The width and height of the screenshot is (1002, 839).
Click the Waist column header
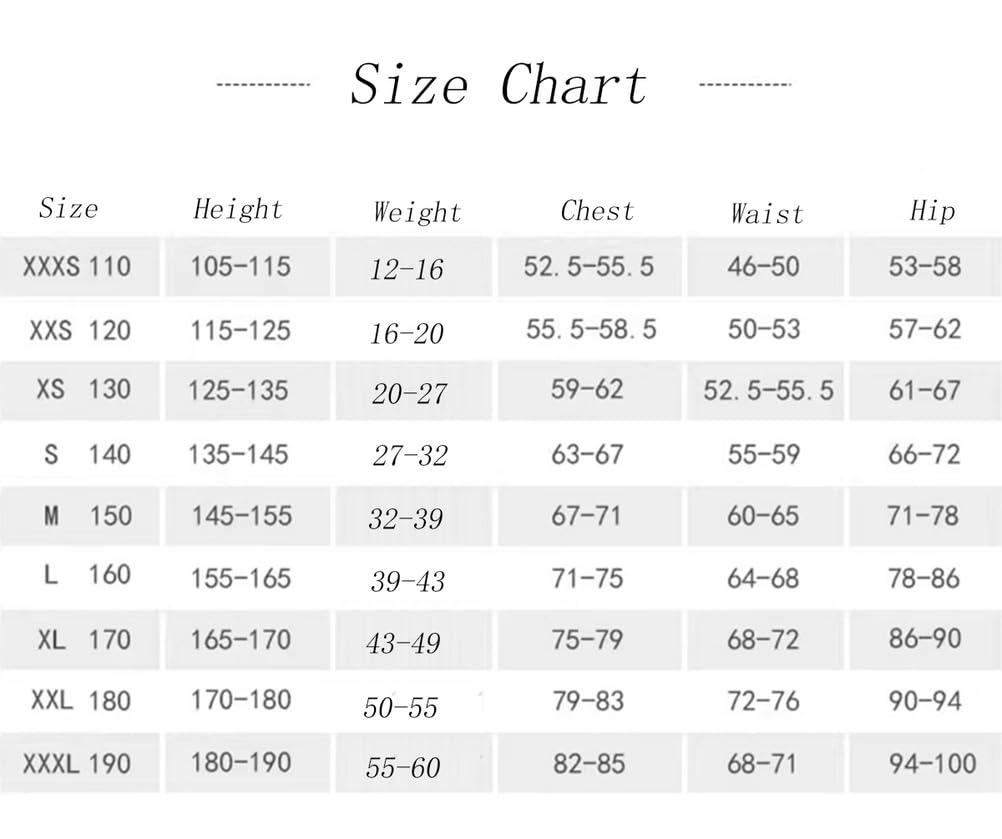coord(767,213)
